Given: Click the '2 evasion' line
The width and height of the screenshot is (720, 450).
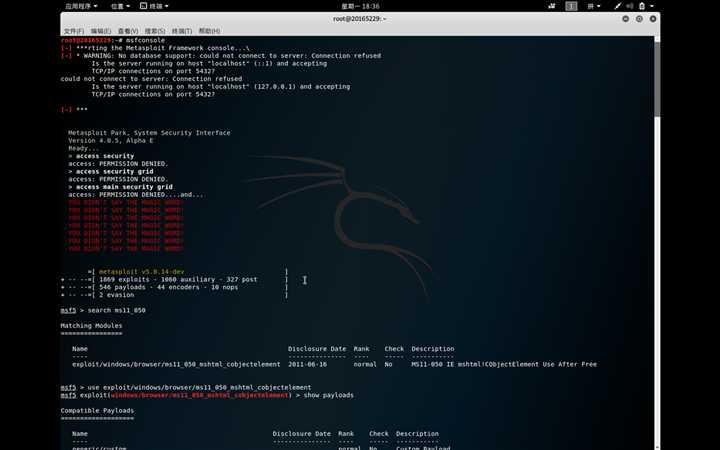Looking at the screenshot, I should (117, 295).
